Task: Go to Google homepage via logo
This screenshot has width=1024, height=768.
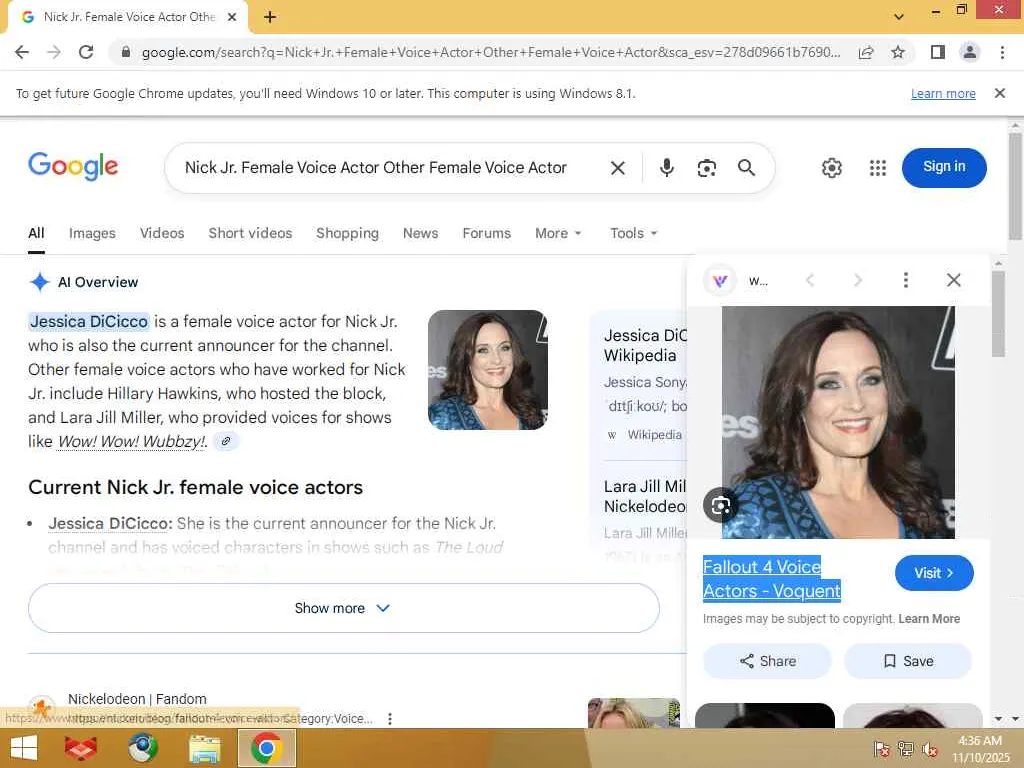Action: pyautogui.click(x=73, y=166)
